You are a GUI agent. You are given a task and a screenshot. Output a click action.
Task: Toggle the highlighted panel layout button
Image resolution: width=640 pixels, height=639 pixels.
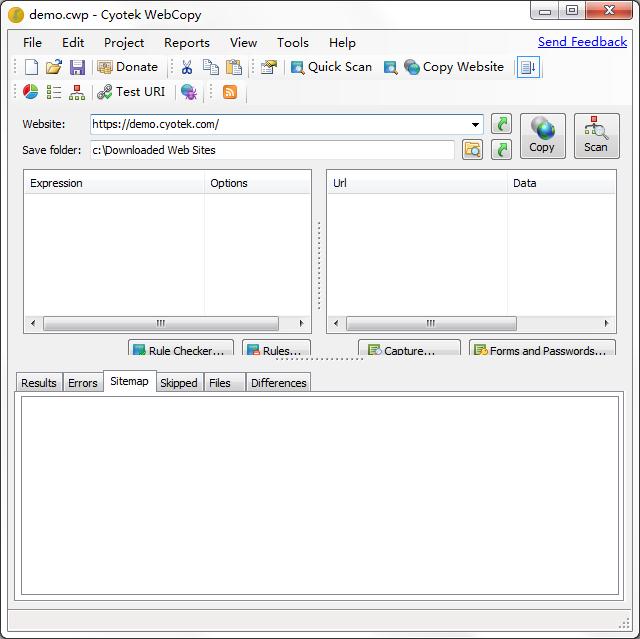(x=528, y=67)
